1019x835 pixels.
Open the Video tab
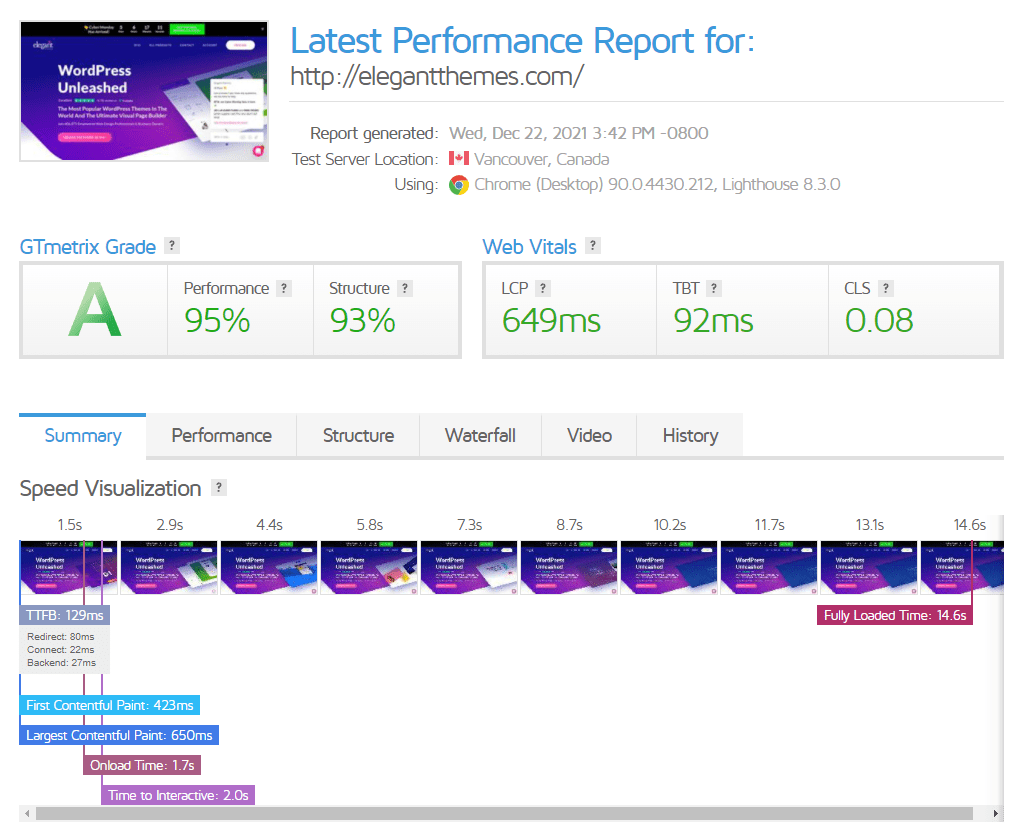pos(588,435)
